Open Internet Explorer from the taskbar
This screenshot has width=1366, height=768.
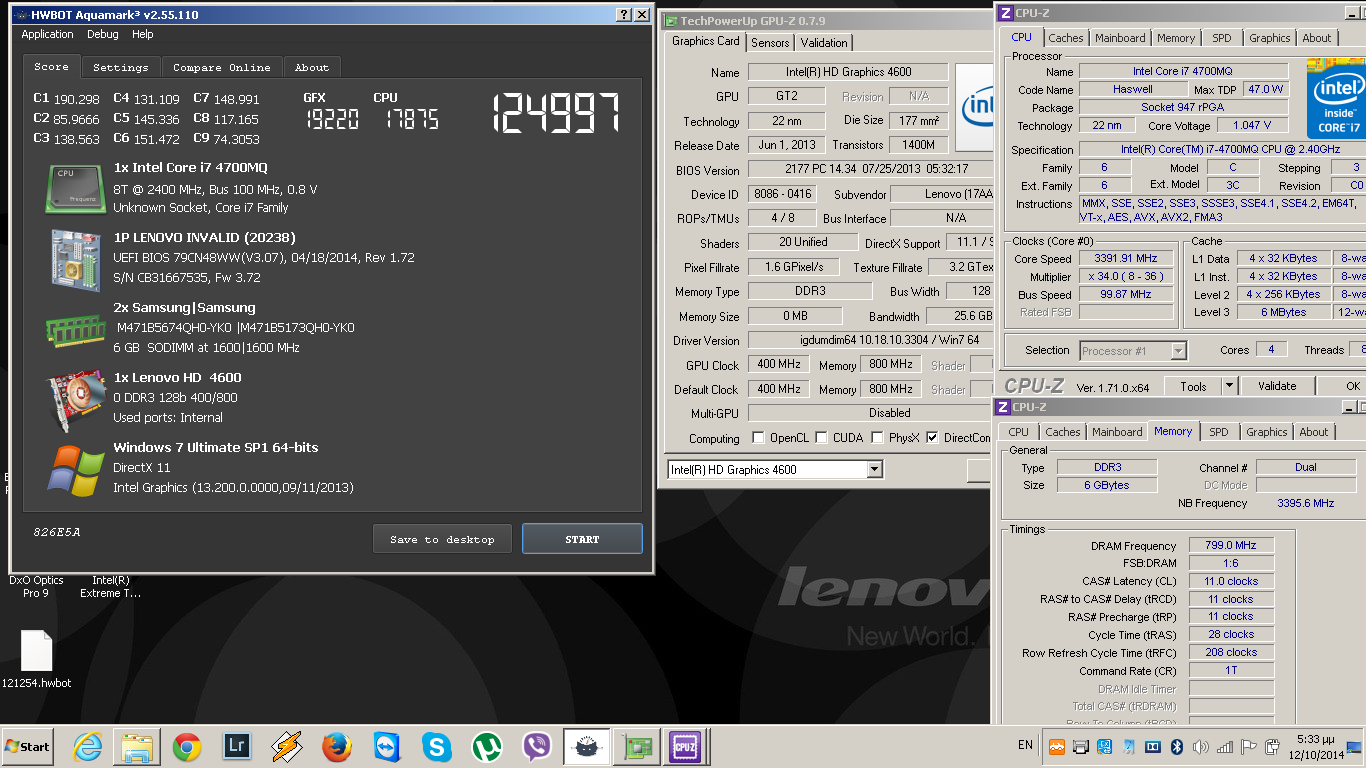tap(88, 746)
